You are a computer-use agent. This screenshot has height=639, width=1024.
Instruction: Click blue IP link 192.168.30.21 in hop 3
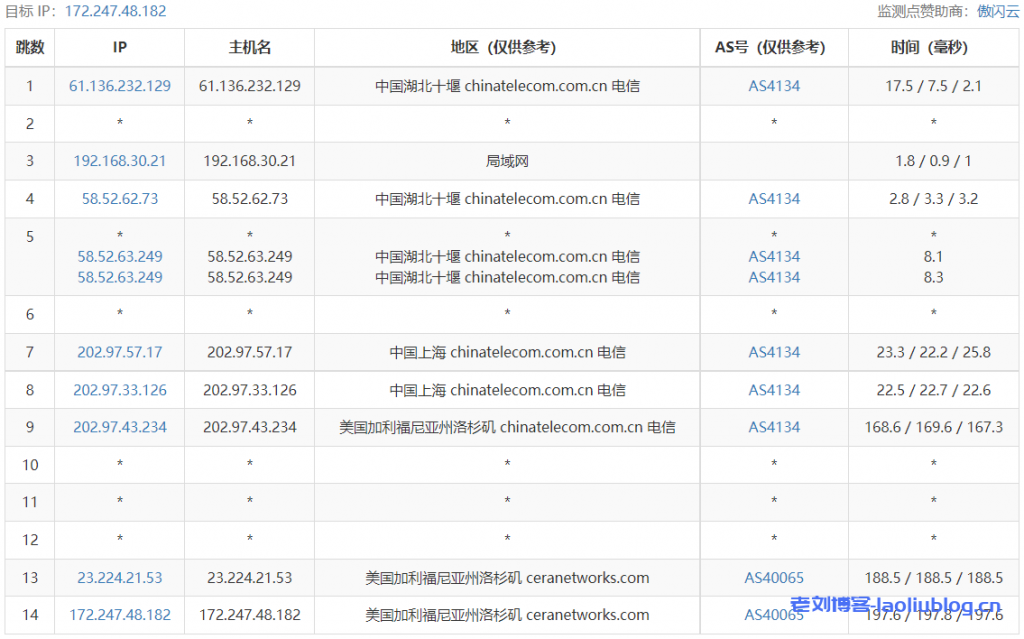pos(120,161)
